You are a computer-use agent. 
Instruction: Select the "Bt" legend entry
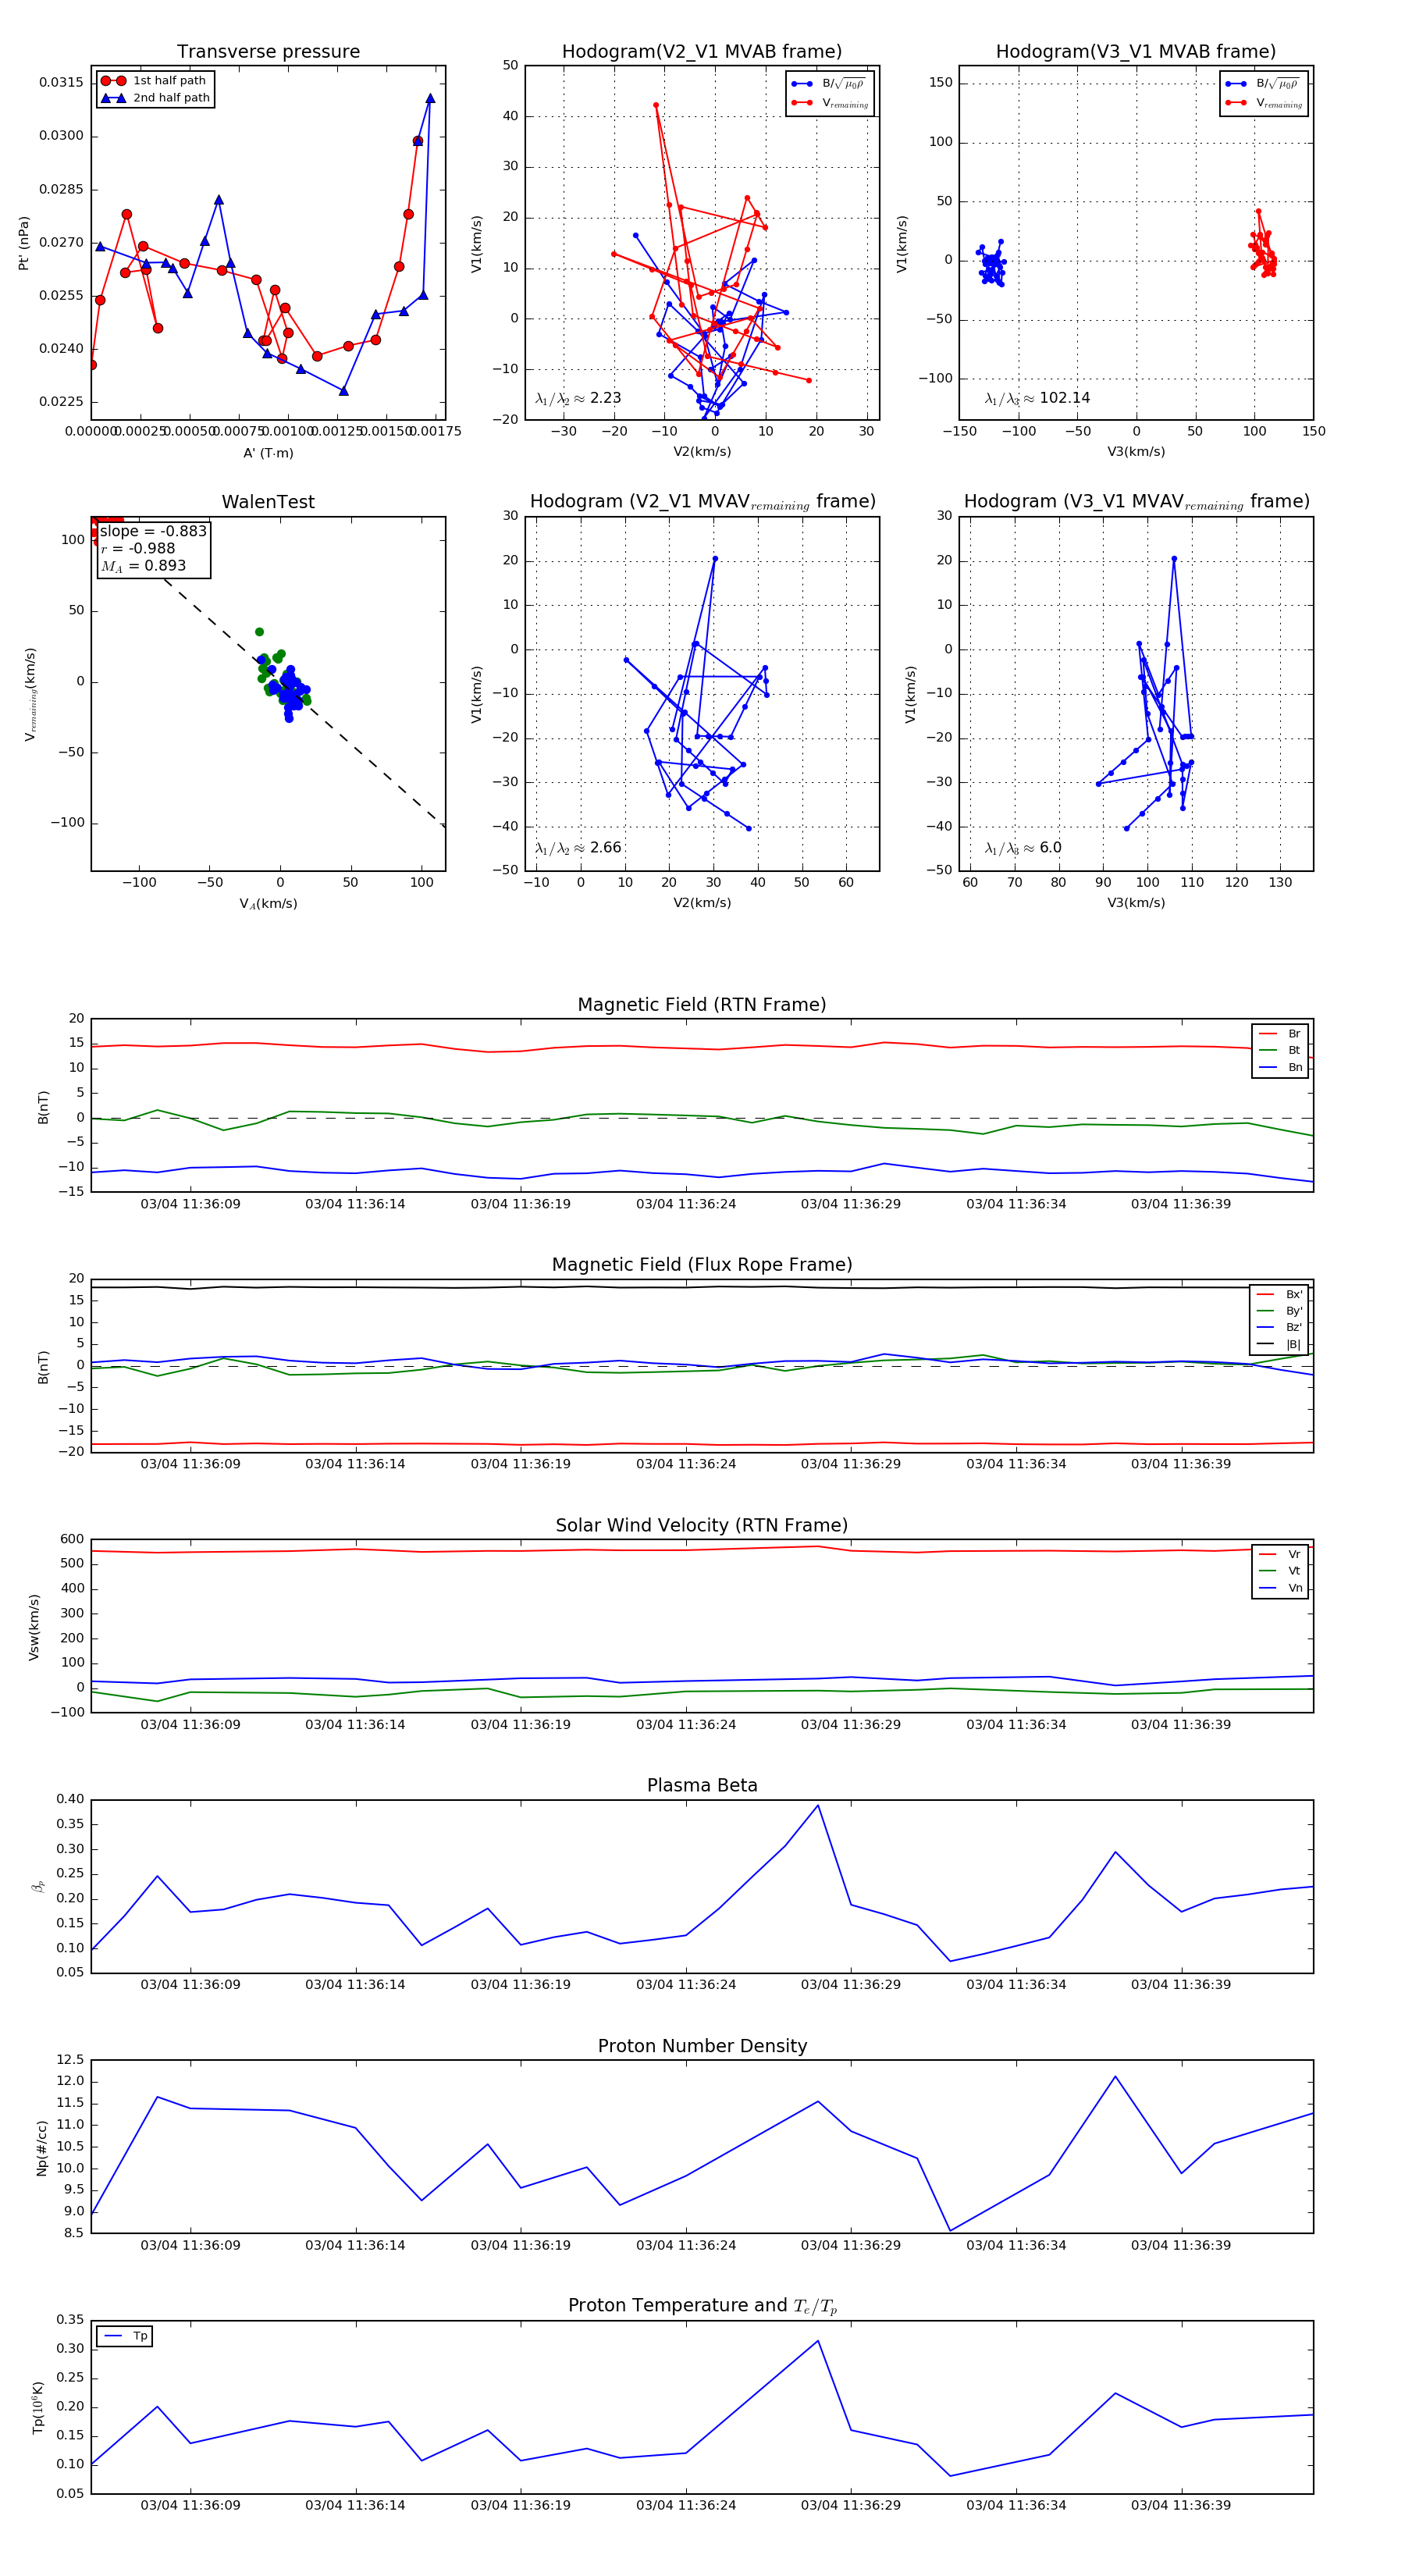tap(1280, 1050)
